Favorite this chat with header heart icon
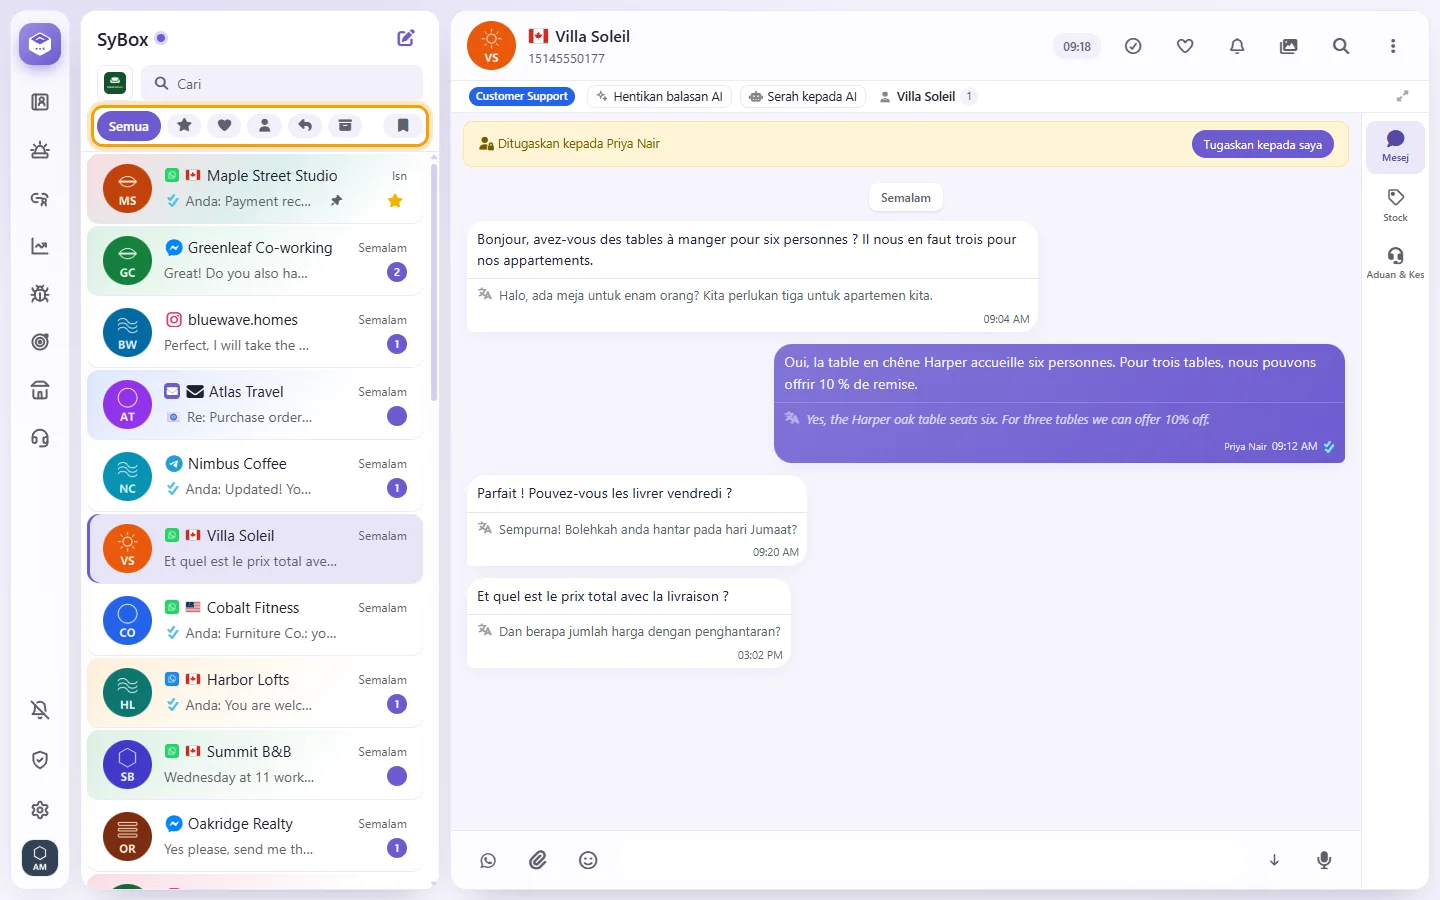This screenshot has height=900, width=1440. 1185,46
